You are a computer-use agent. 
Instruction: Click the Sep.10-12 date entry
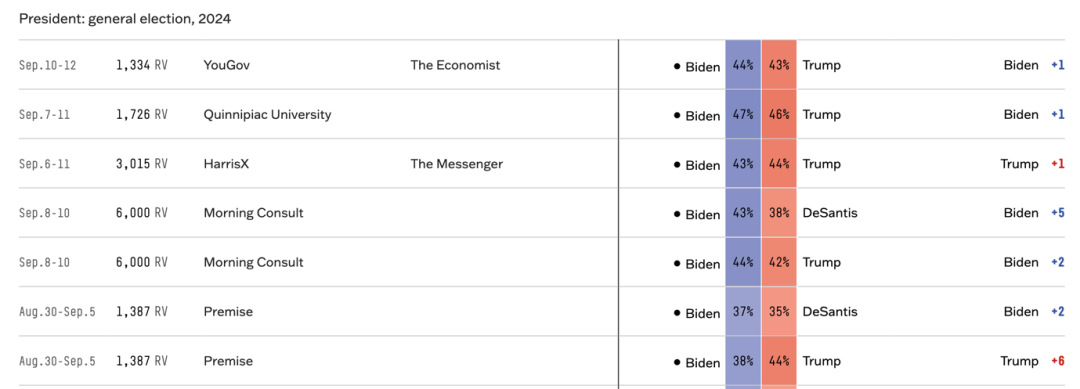[x=48, y=66]
